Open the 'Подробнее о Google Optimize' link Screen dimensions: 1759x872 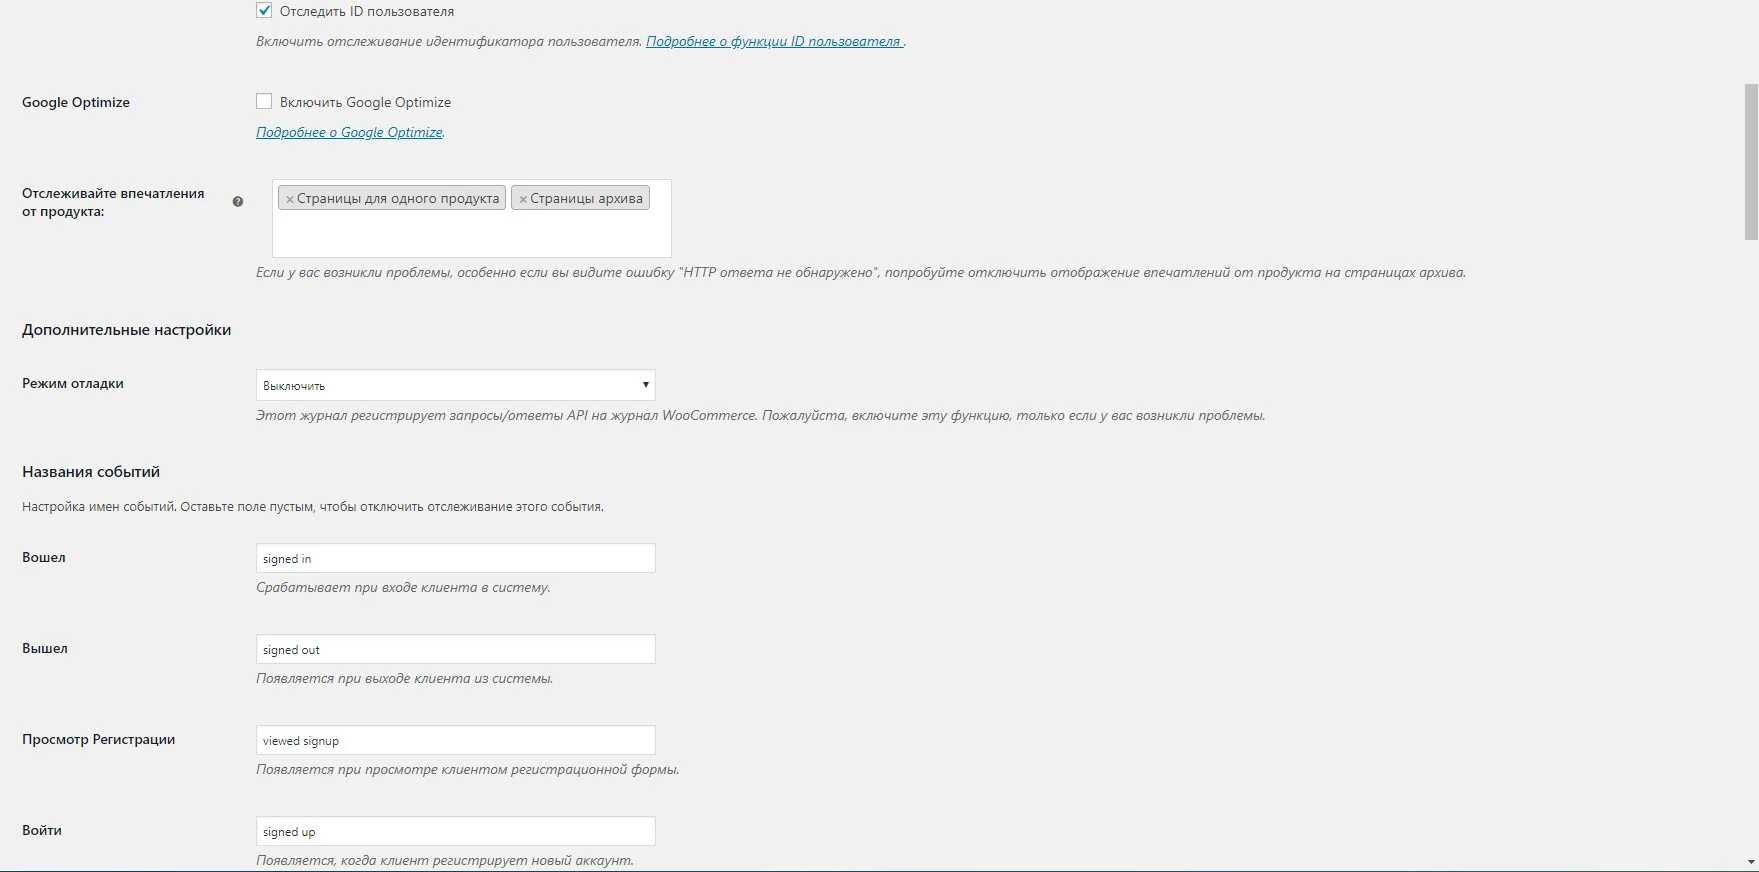point(349,132)
